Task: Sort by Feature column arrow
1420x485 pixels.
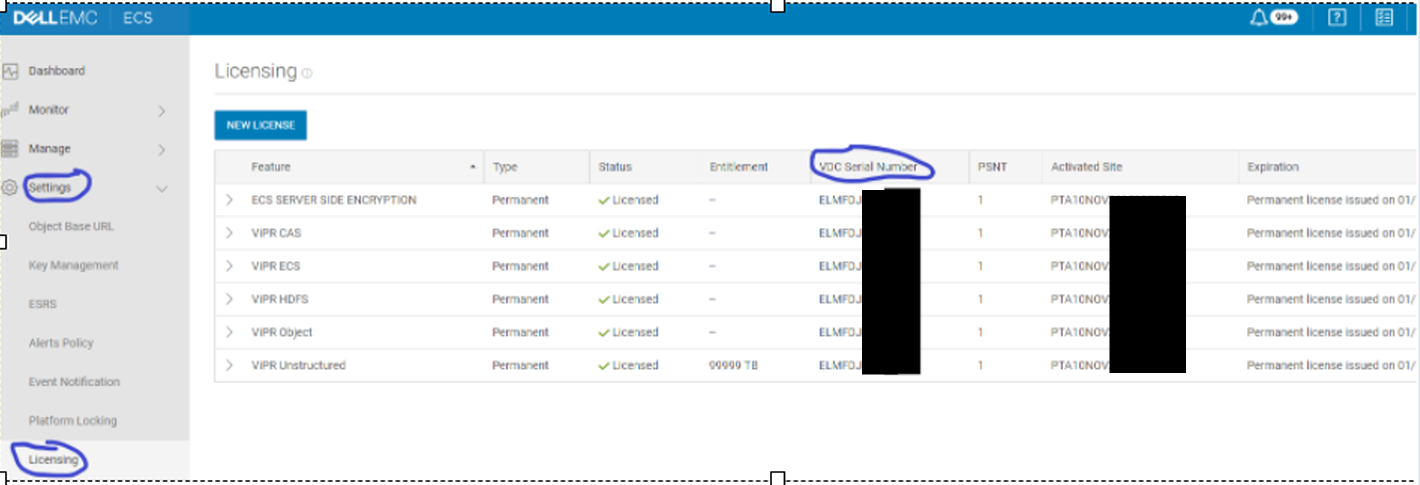Action: [x=473, y=167]
